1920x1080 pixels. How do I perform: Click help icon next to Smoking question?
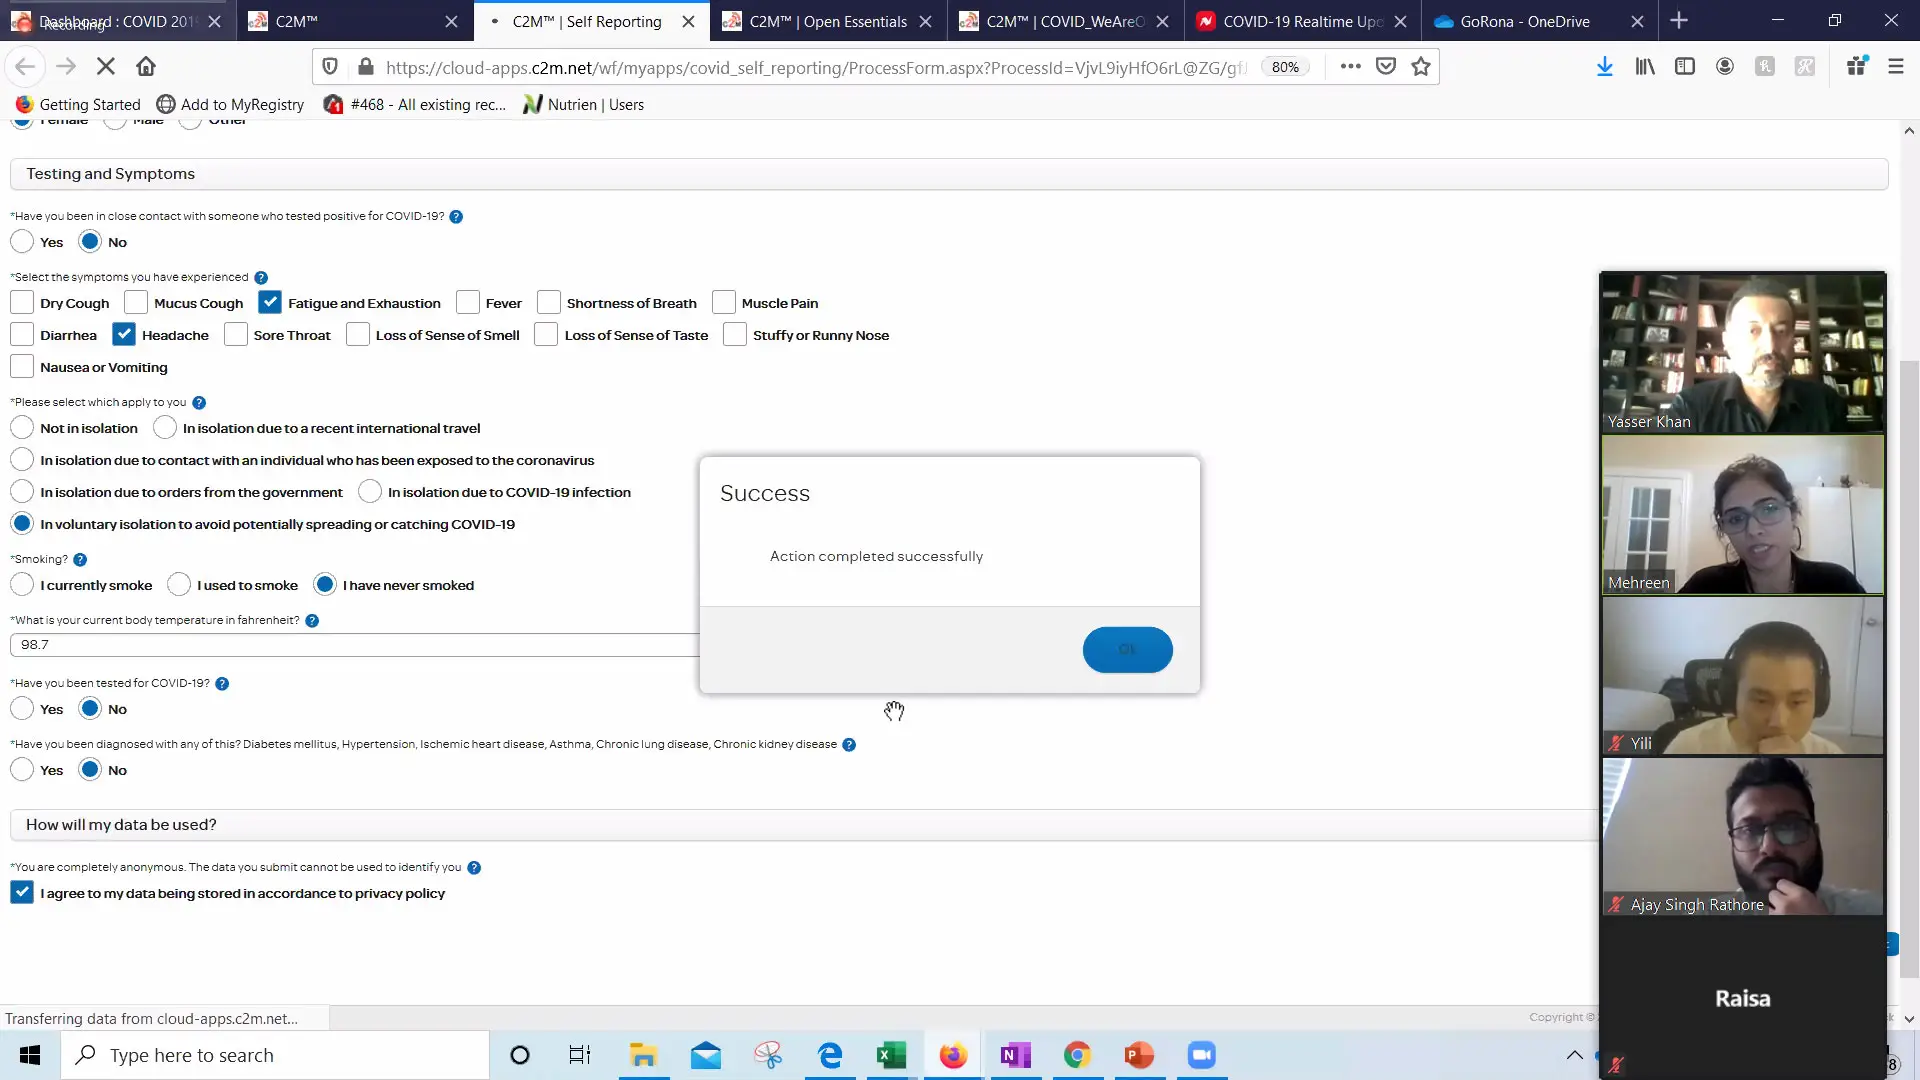point(80,560)
